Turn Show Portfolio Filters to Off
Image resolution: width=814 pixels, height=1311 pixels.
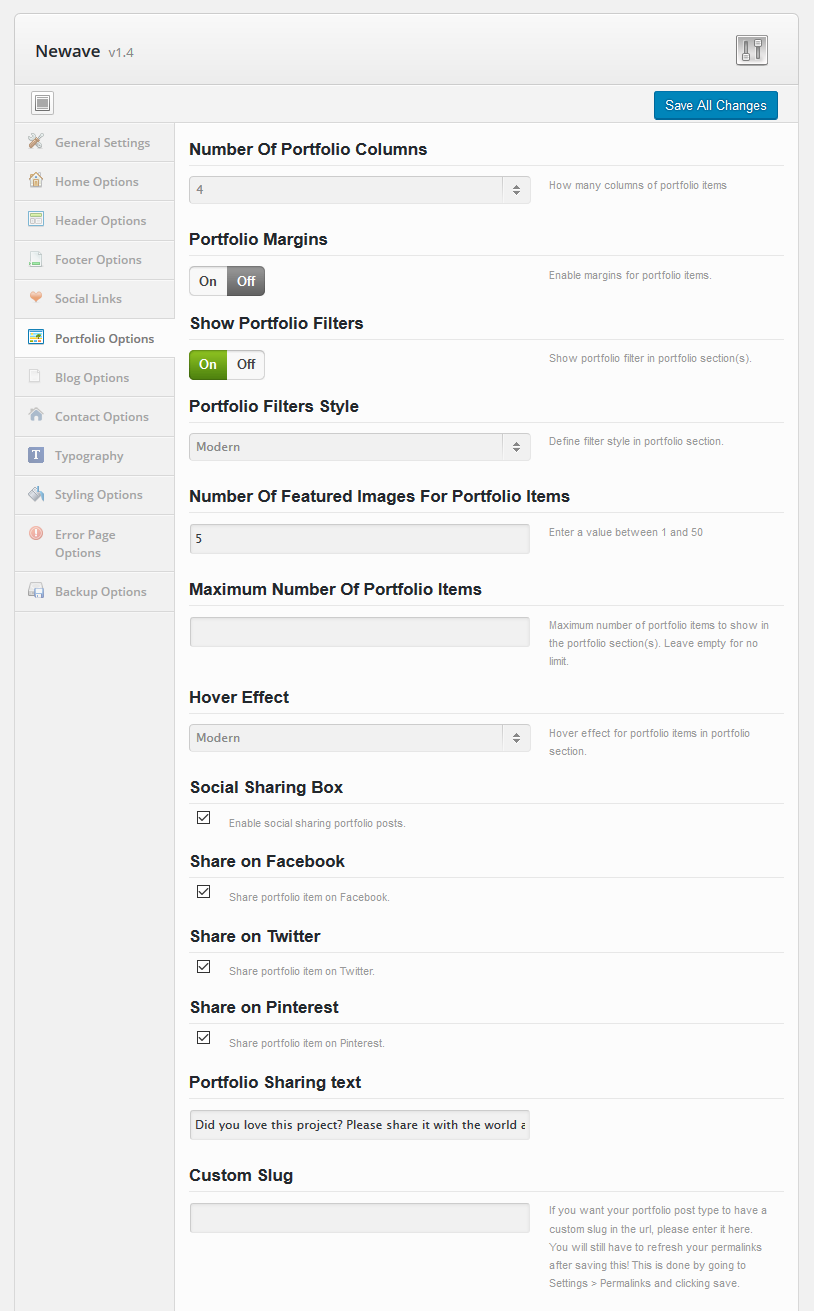[246, 364]
